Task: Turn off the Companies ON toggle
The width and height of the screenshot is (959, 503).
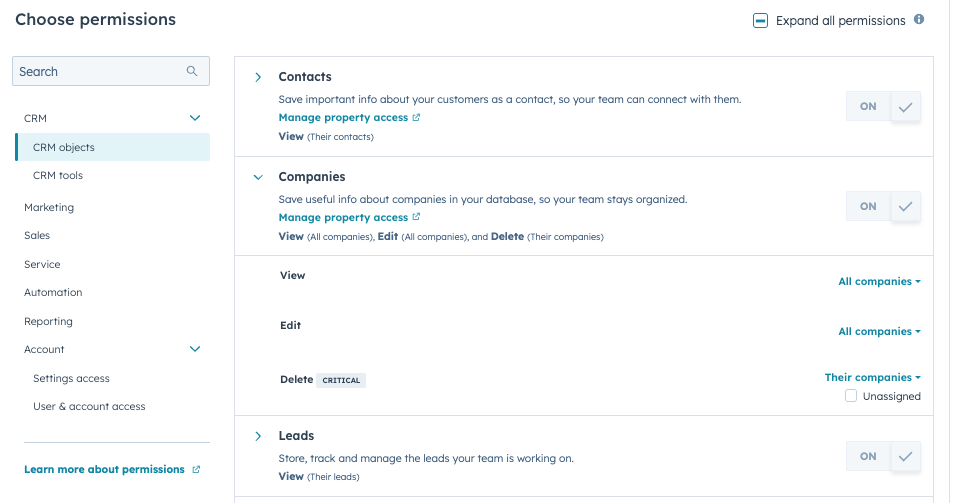Action: (x=883, y=206)
